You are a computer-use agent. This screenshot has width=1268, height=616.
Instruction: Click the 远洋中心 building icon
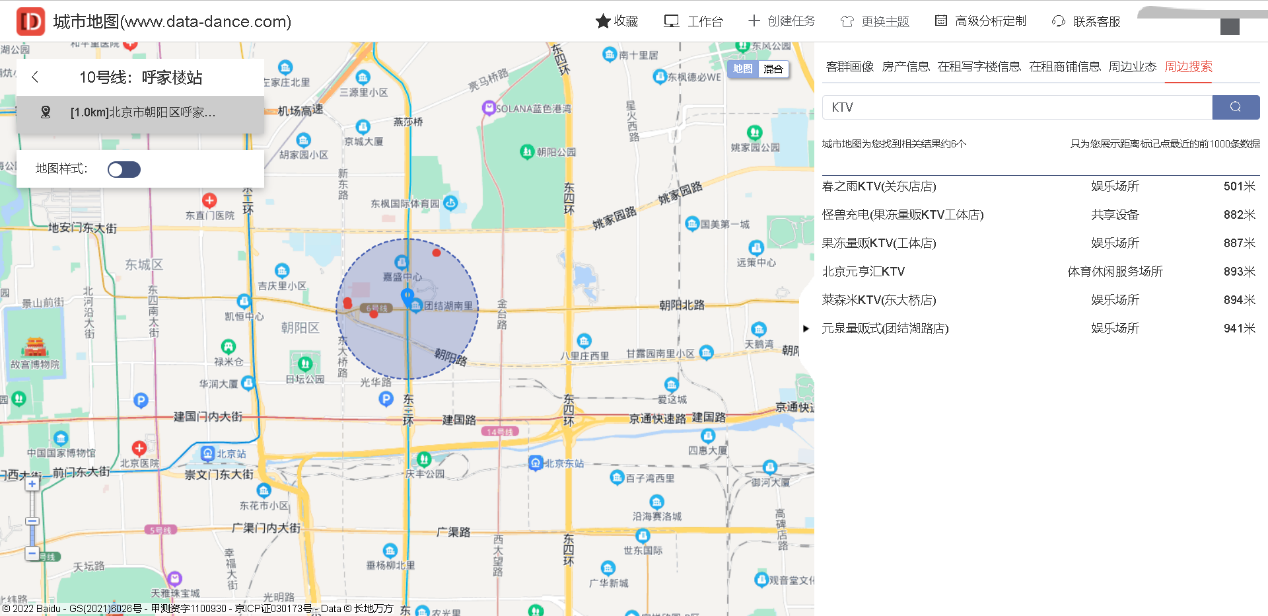click(756, 248)
